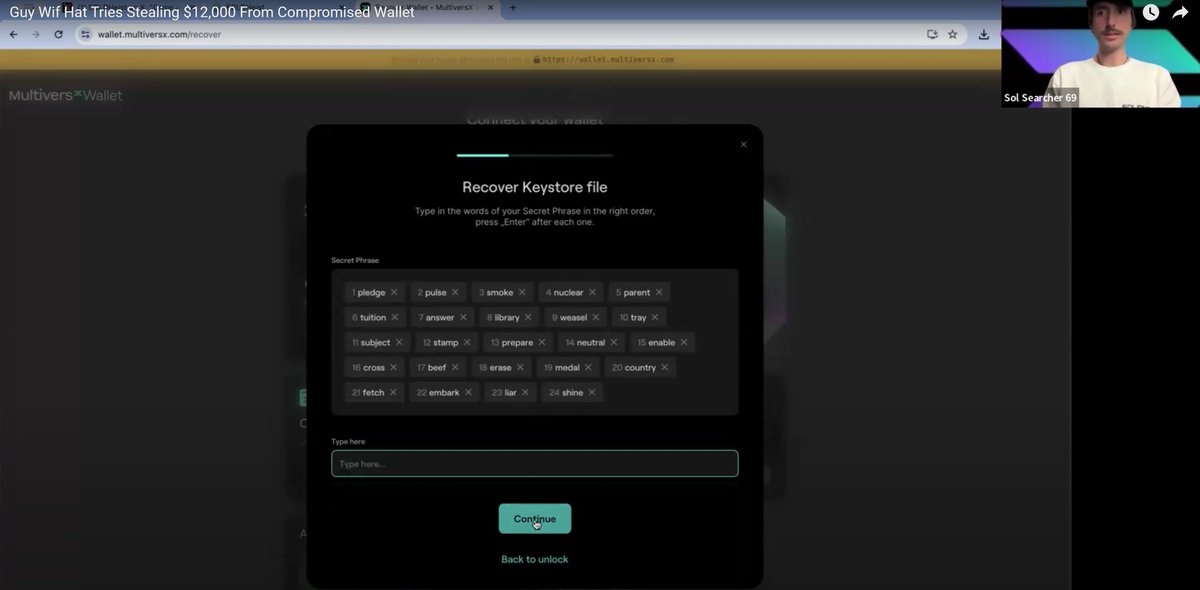This screenshot has height=590, width=1200.
Task: Close the Recover Keystore file dialog
Action: coord(743,144)
